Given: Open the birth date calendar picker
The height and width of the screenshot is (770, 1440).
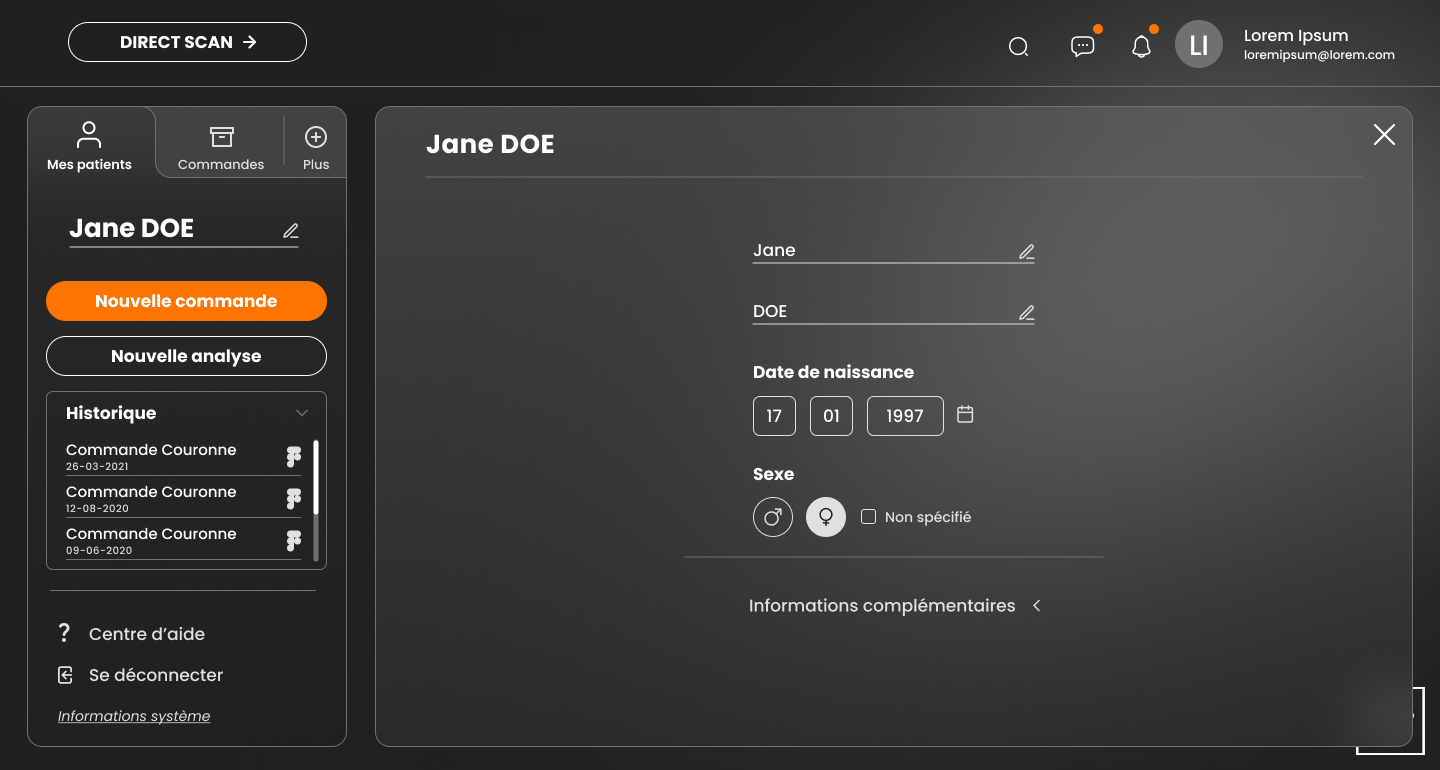Looking at the screenshot, I should (965, 414).
